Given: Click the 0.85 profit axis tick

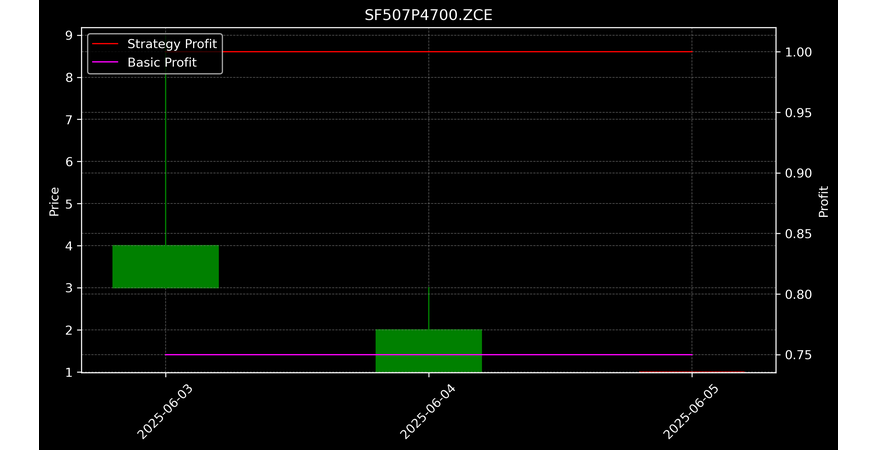Looking at the screenshot, I should 798,233.
